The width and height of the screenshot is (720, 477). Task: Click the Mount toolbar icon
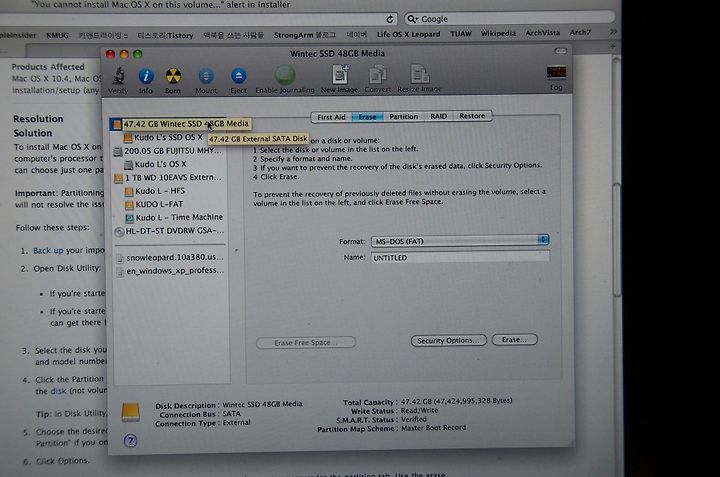pyautogui.click(x=206, y=76)
